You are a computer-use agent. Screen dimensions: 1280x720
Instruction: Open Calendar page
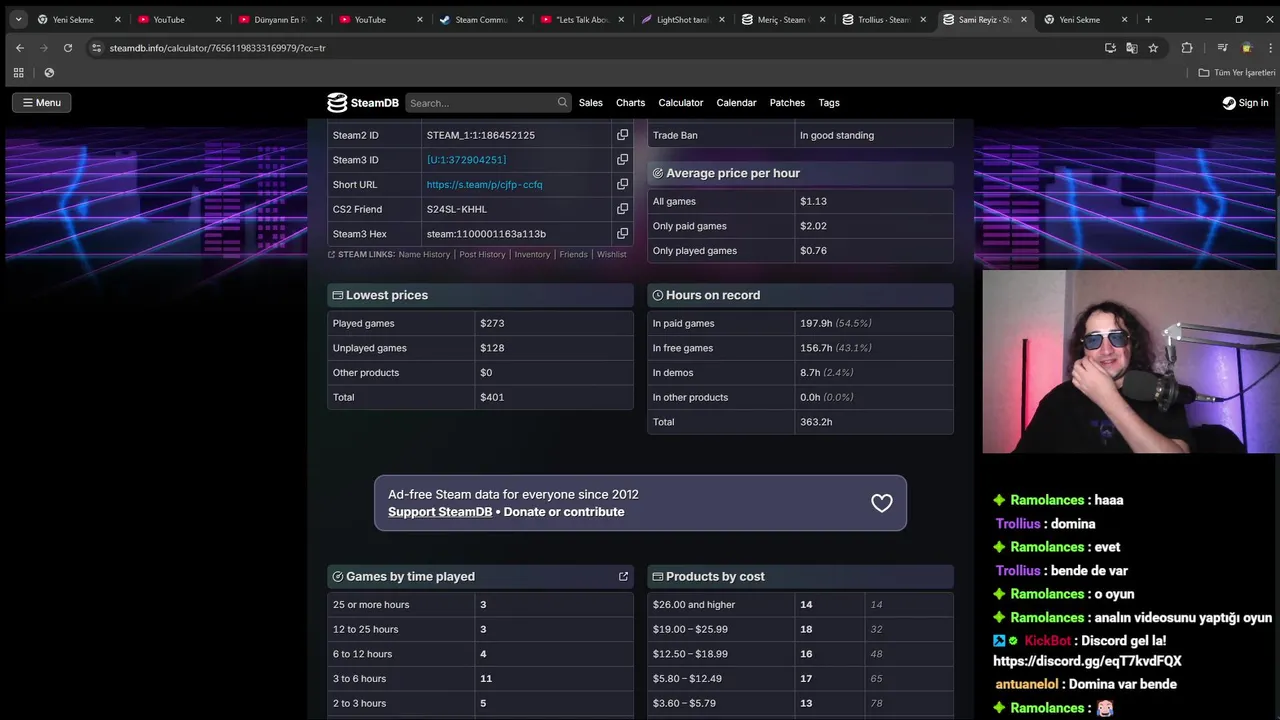point(736,103)
